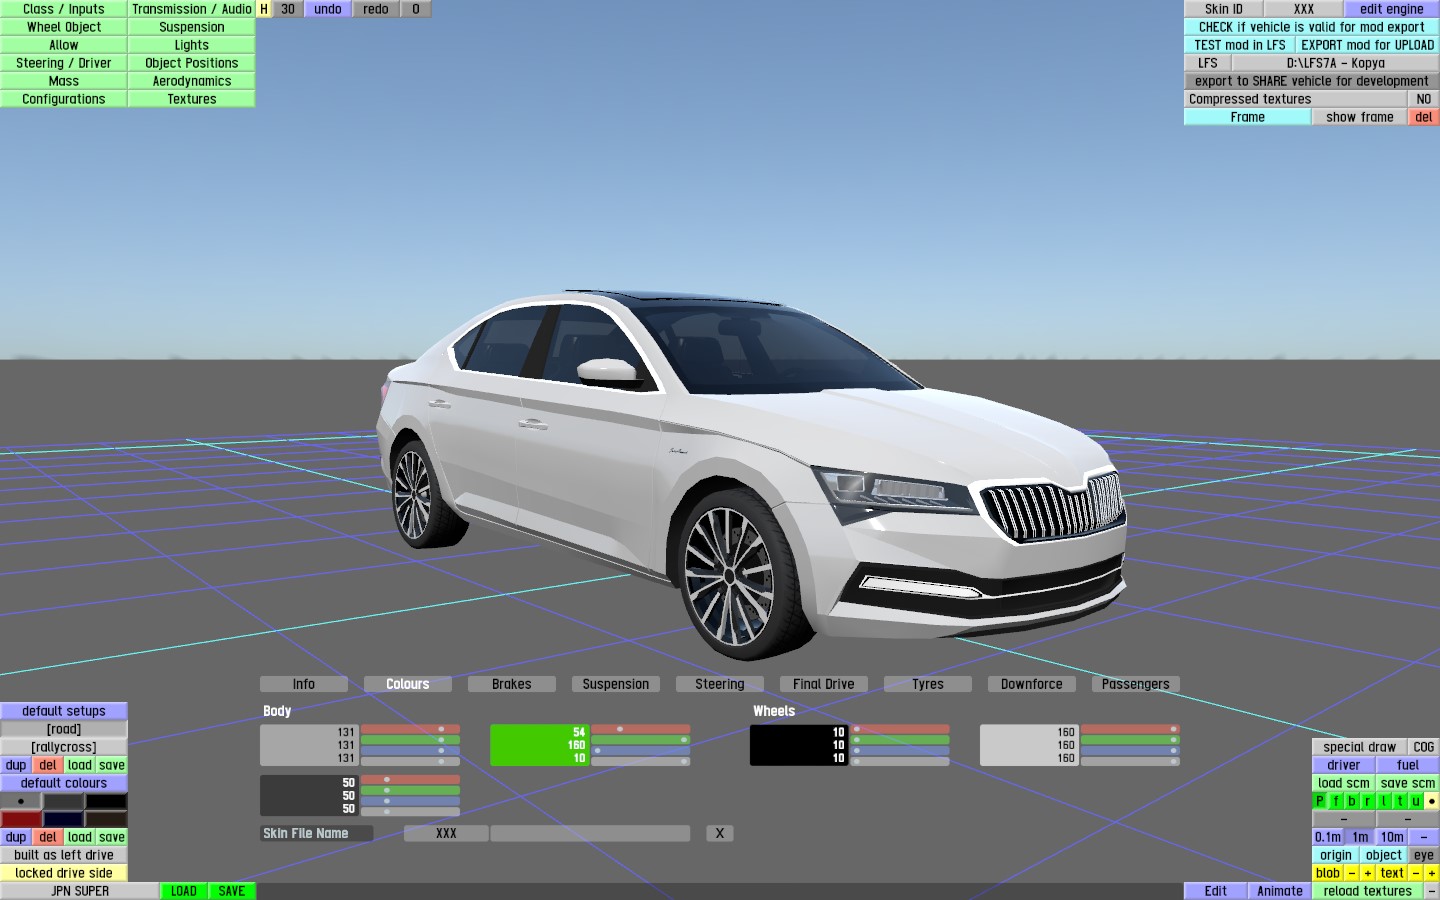Select the [road] default setup
This screenshot has width=1440, height=900.
coord(64,729)
